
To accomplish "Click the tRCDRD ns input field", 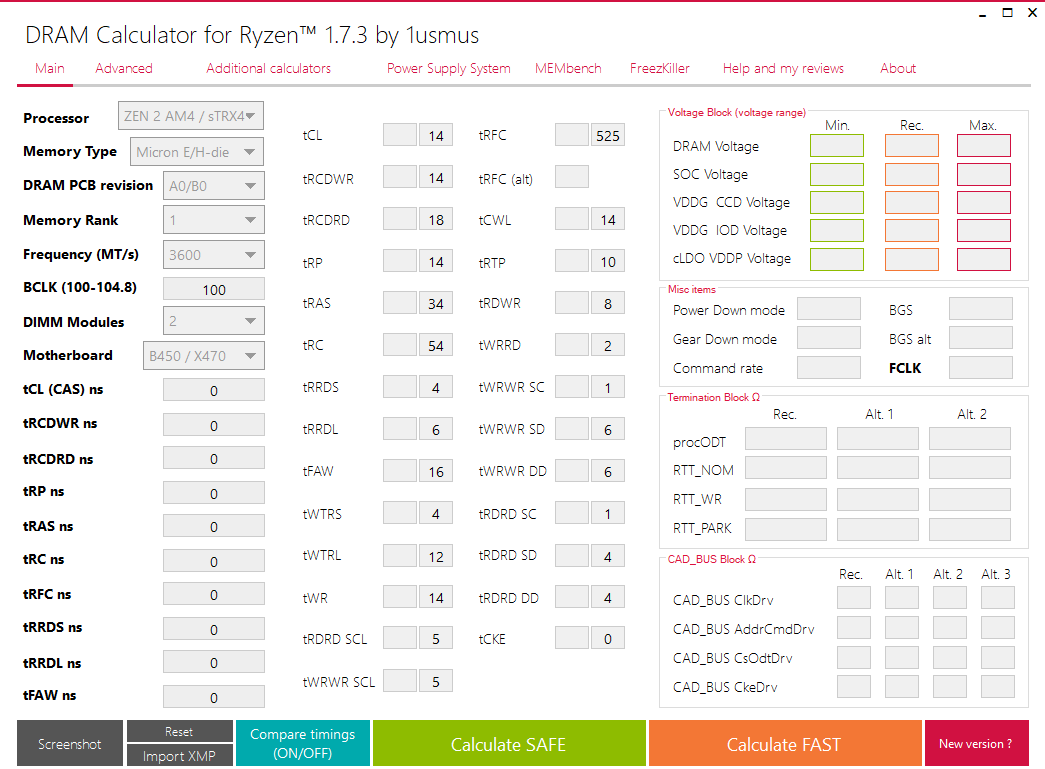I will [x=214, y=458].
